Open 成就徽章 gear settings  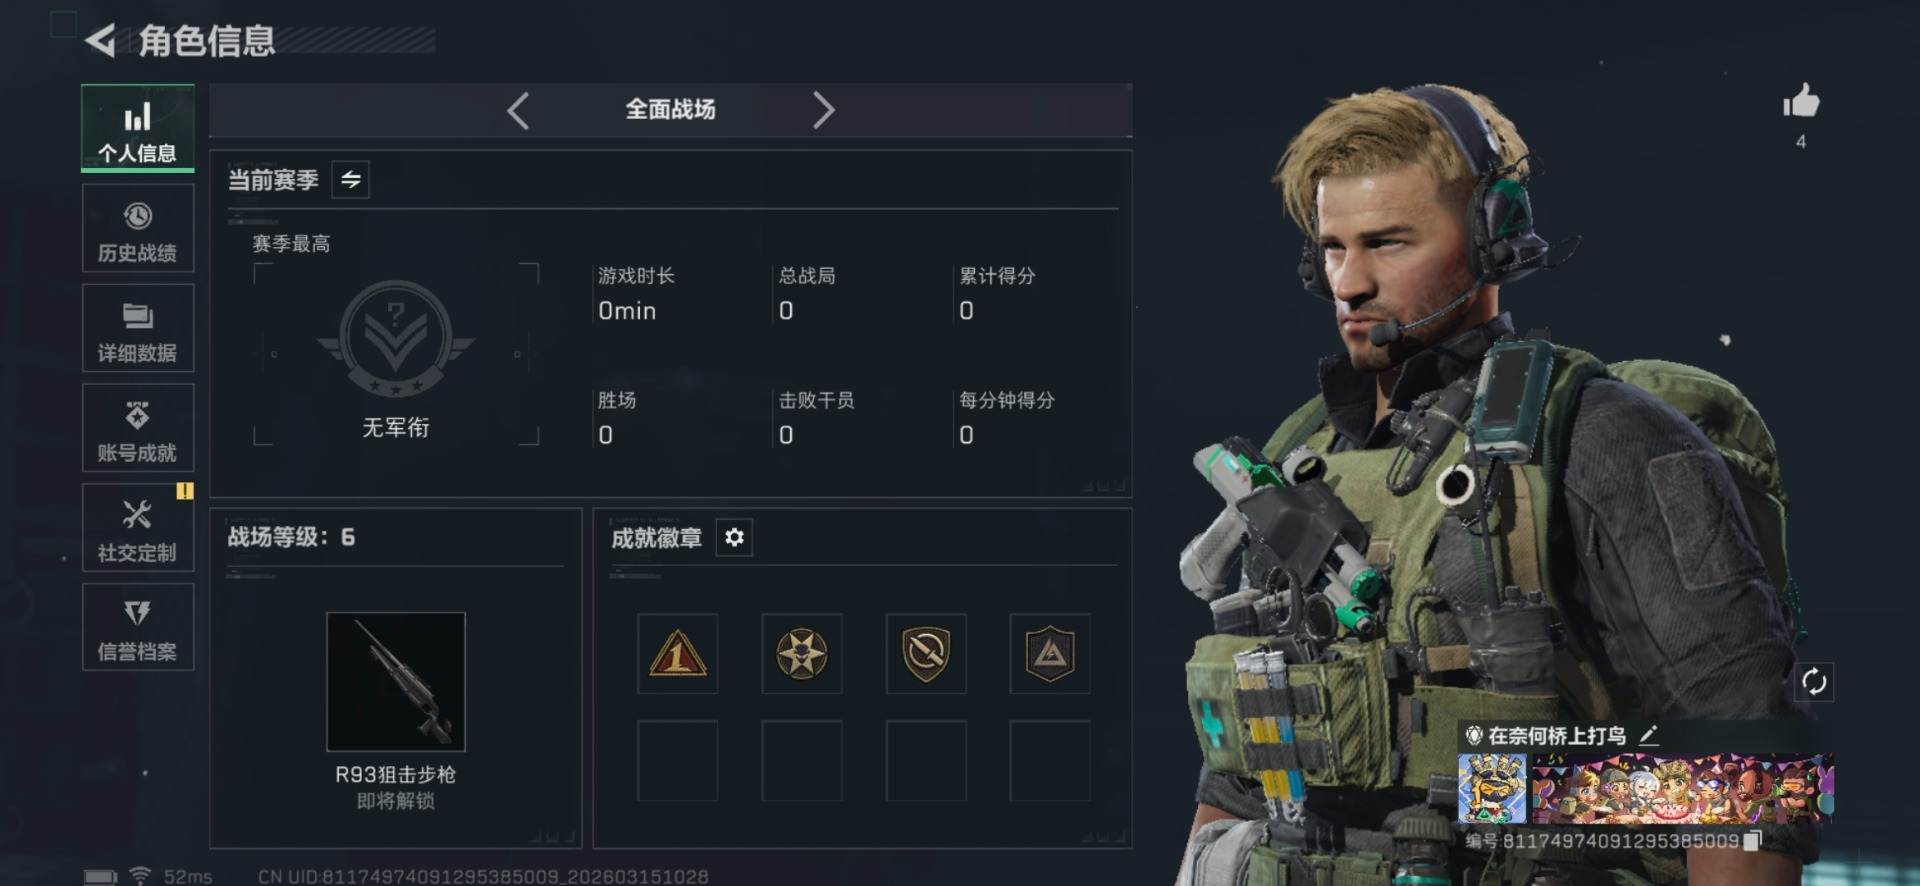tap(734, 537)
